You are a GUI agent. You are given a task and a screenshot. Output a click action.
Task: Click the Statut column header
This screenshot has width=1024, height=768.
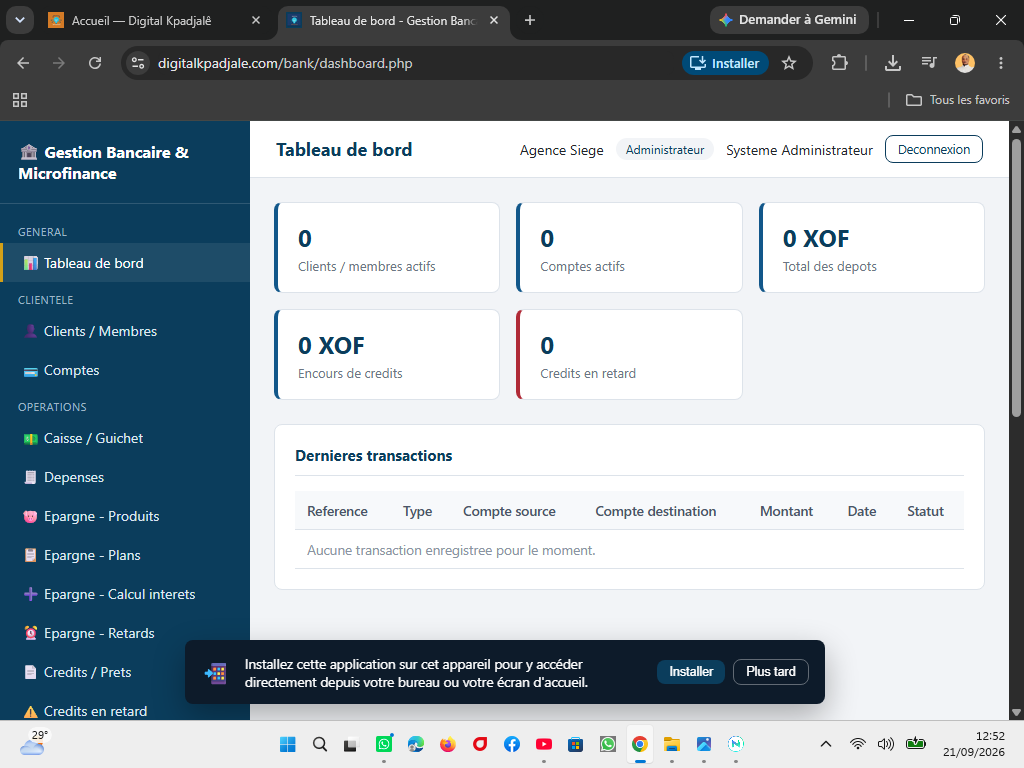click(x=925, y=511)
